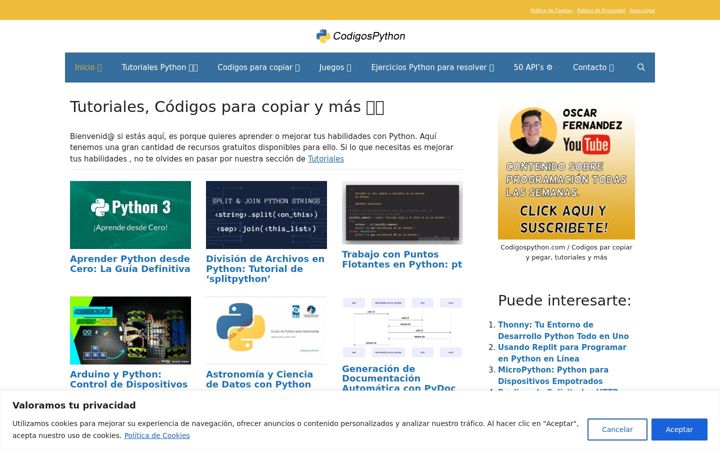Open MicroPython para Dispositivos Empotrados link
This screenshot has height=450, width=720.
pos(553,375)
